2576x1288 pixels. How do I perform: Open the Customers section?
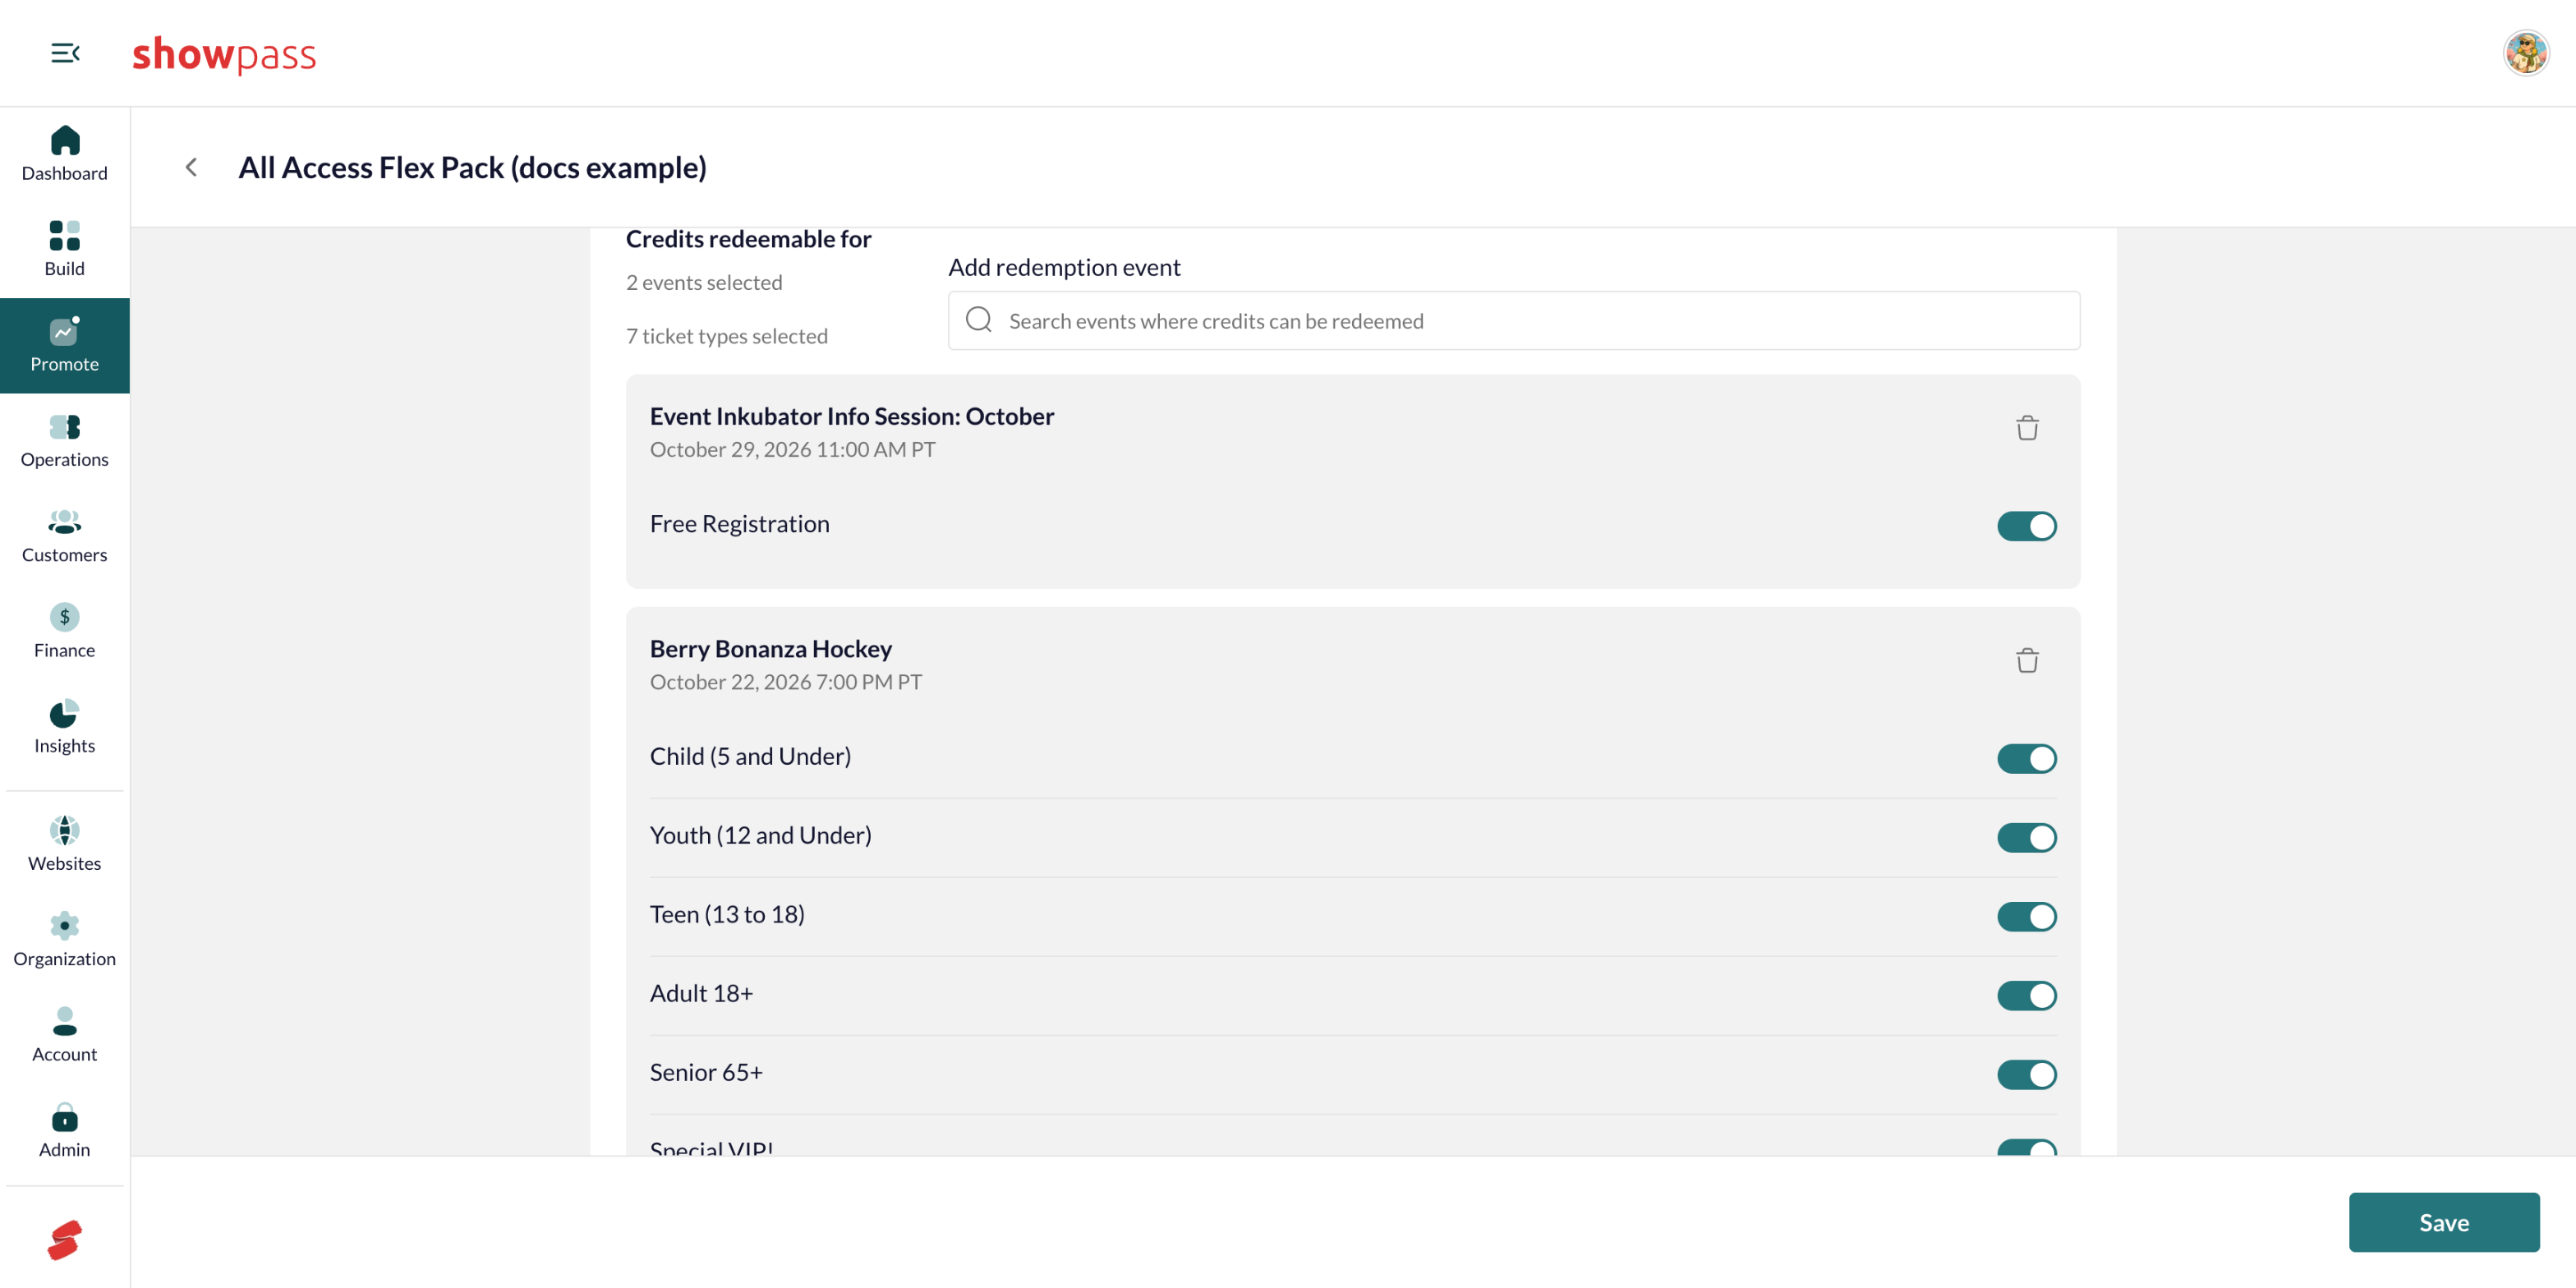(x=64, y=536)
